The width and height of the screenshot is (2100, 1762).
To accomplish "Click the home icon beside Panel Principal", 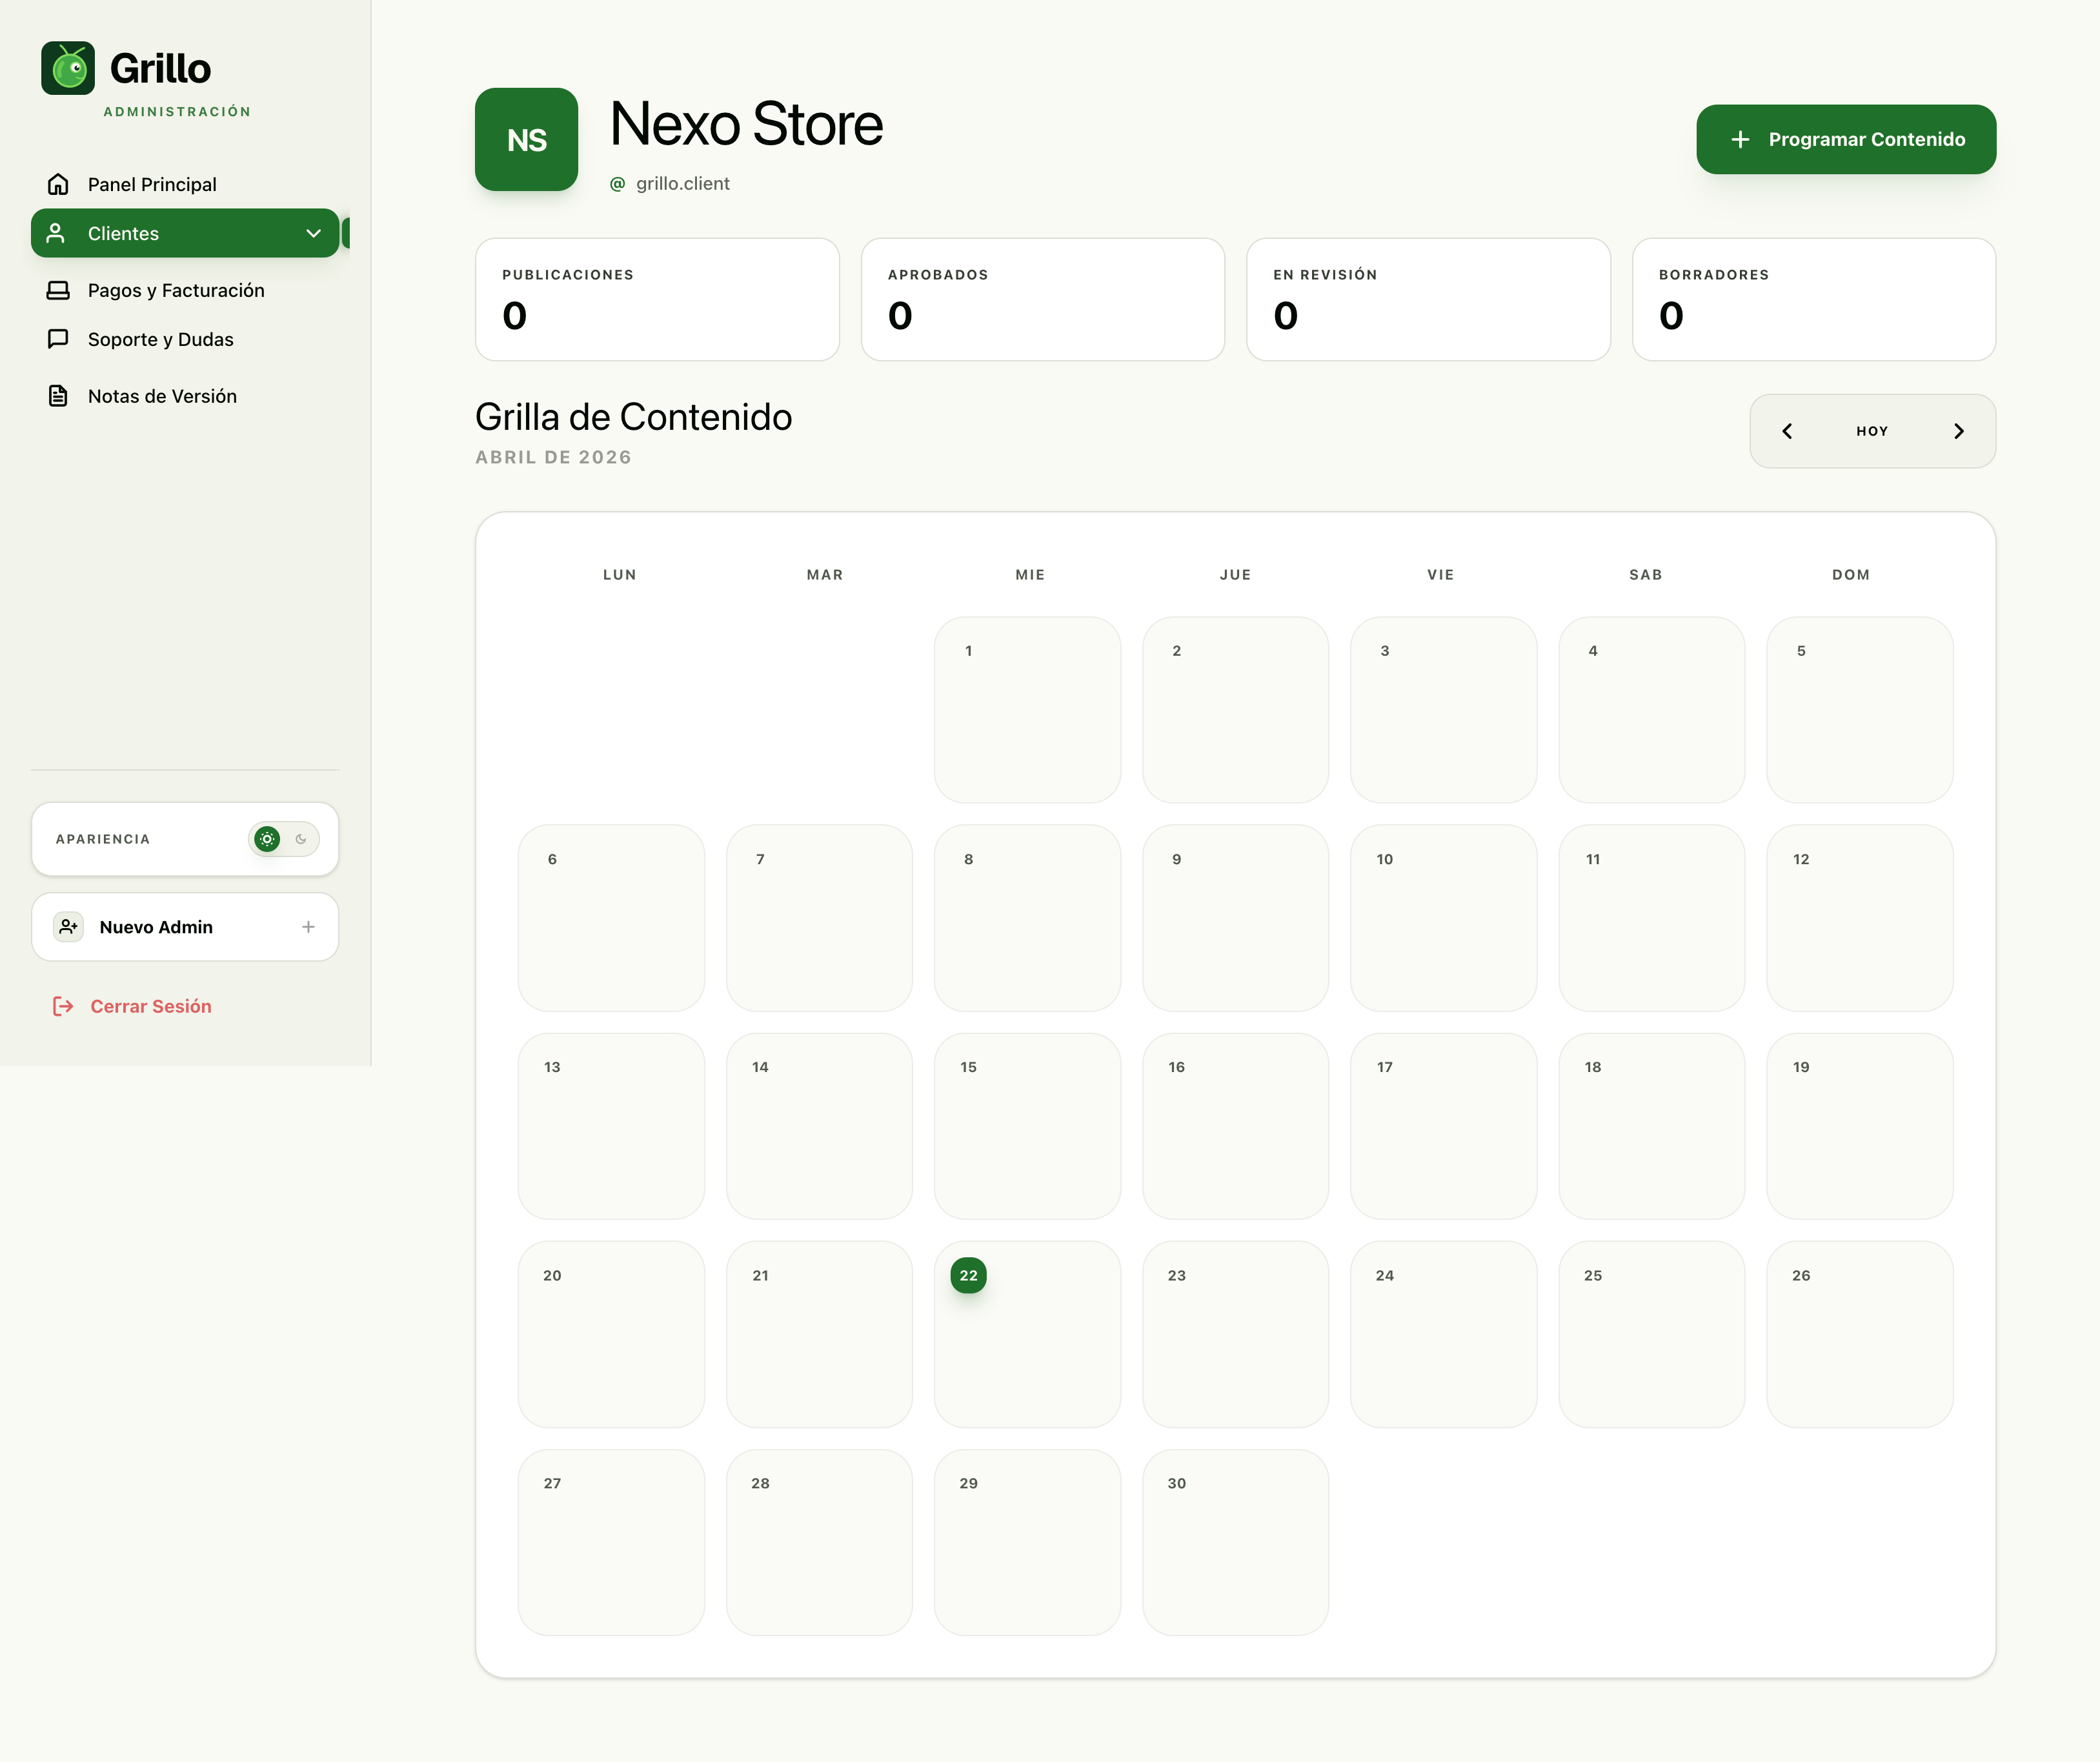I will tap(58, 184).
